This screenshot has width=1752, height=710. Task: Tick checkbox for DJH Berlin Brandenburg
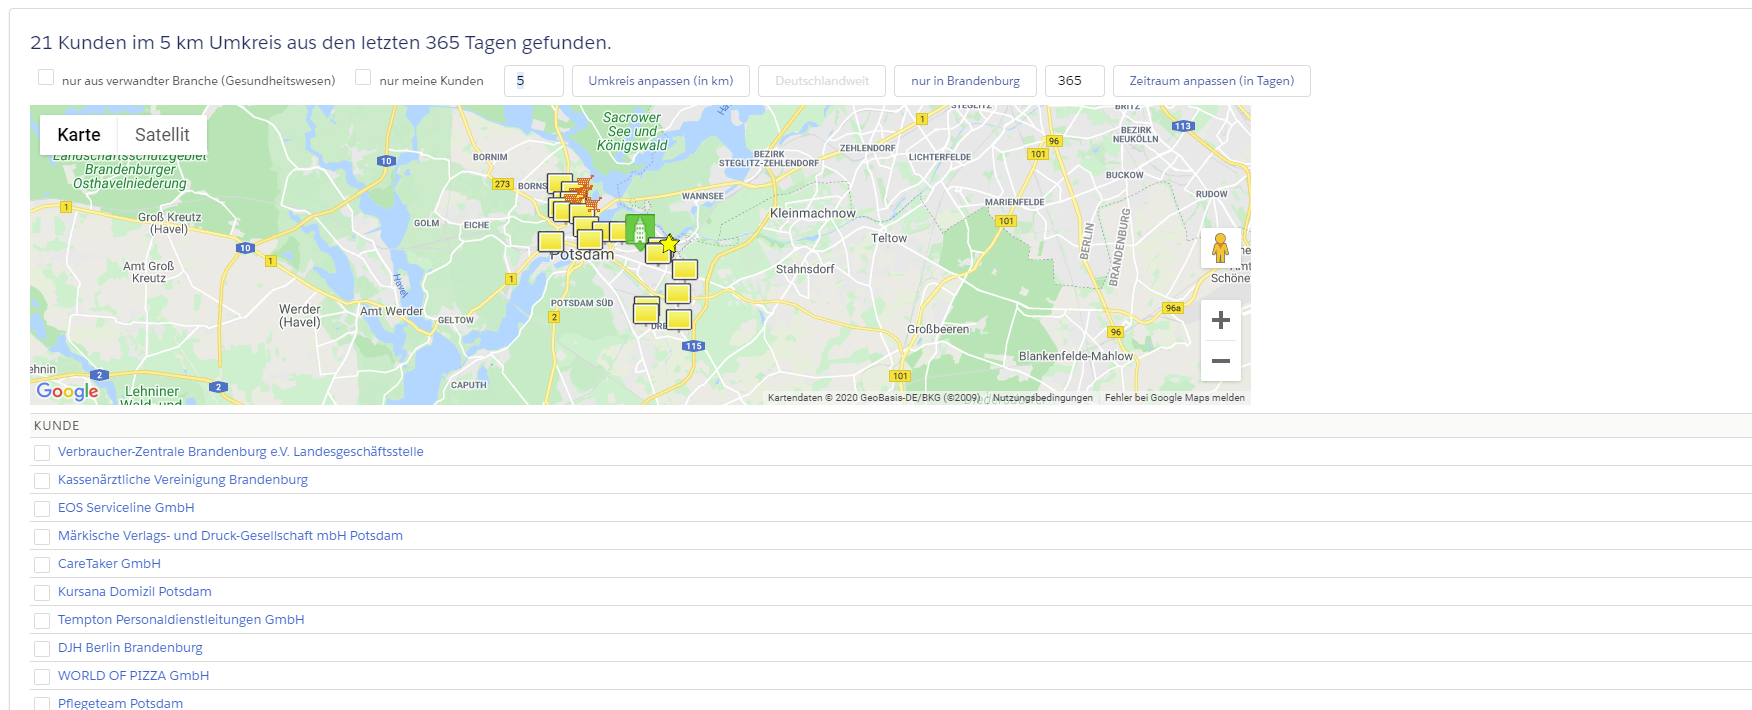click(x=42, y=649)
